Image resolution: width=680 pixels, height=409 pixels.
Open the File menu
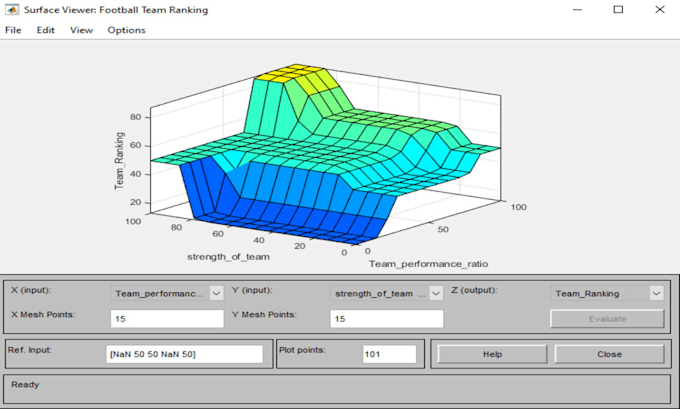13,30
